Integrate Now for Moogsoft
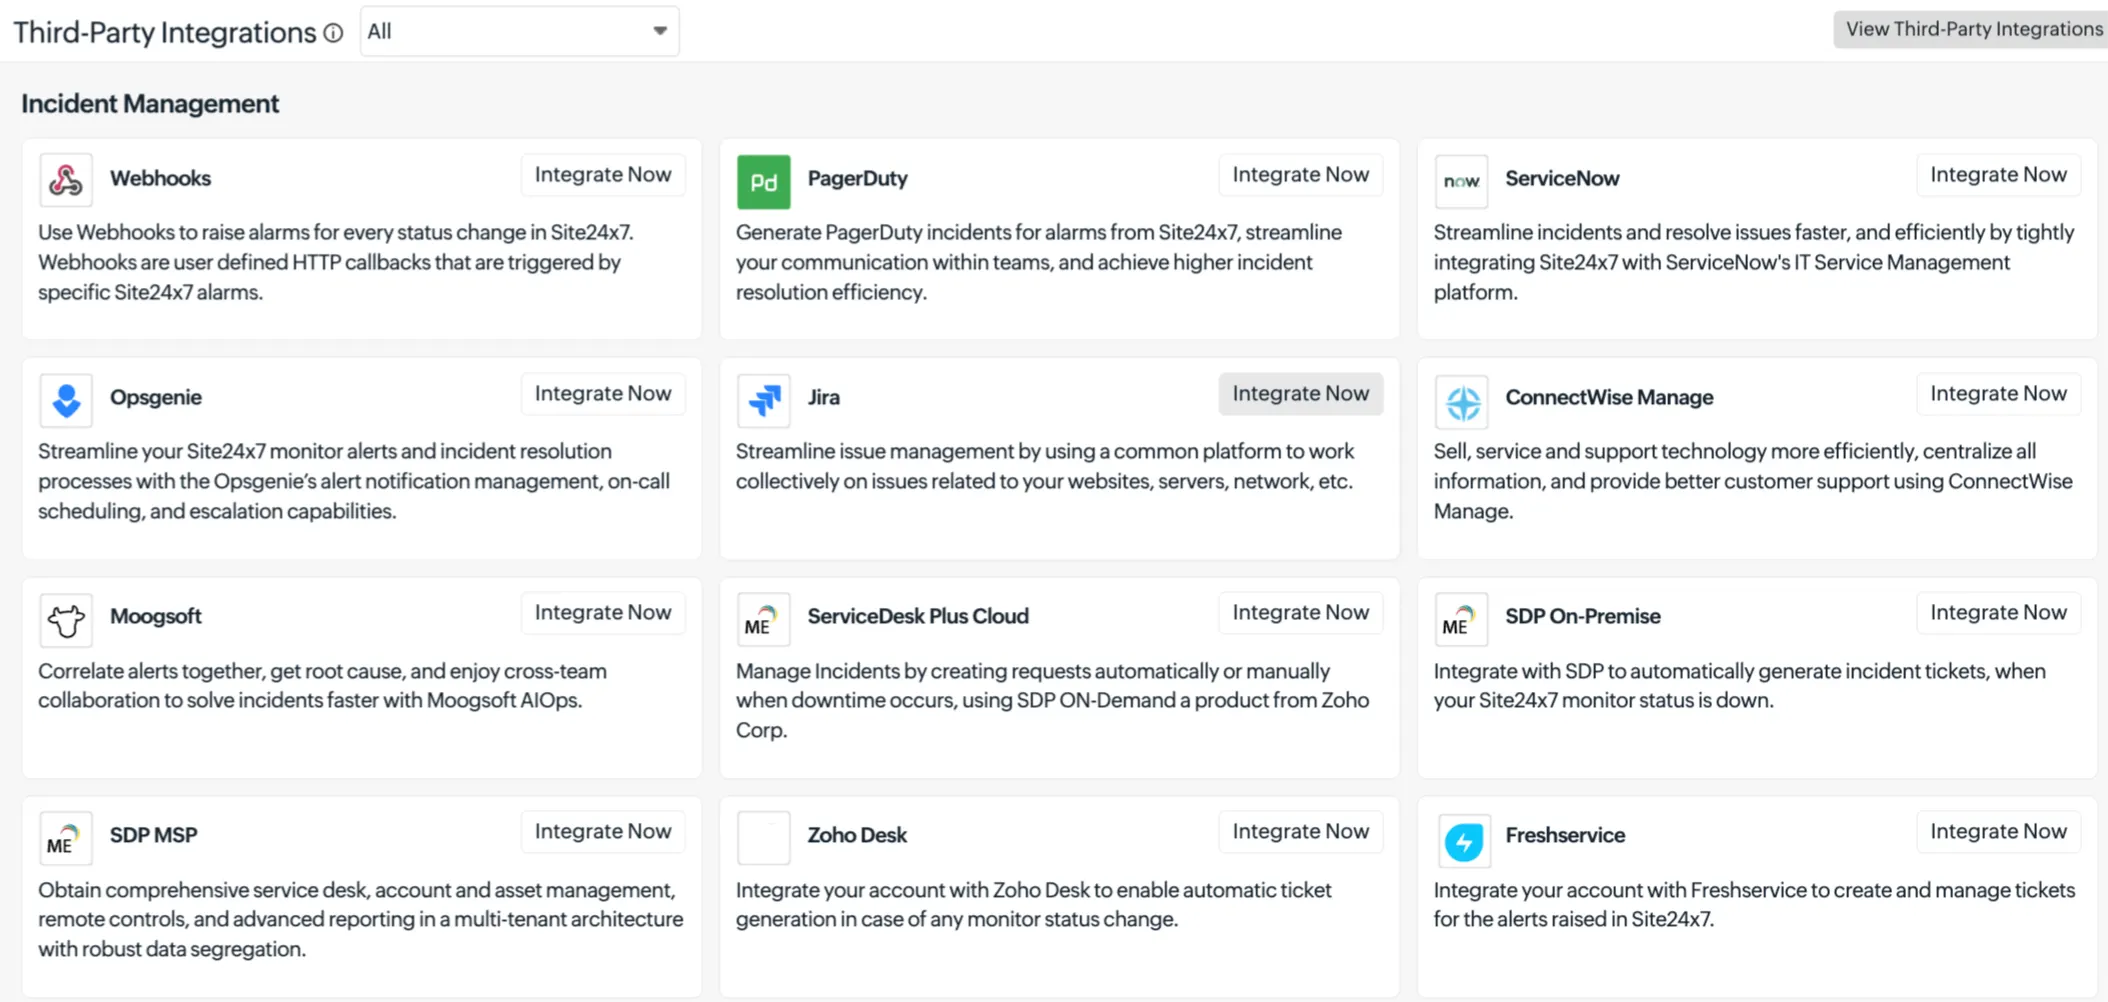The image size is (2108, 1002). click(603, 613)
